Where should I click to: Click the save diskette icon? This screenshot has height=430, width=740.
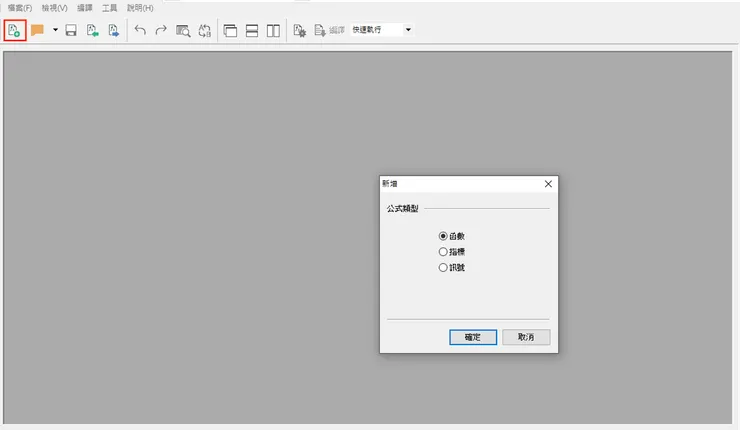[71, 31]
